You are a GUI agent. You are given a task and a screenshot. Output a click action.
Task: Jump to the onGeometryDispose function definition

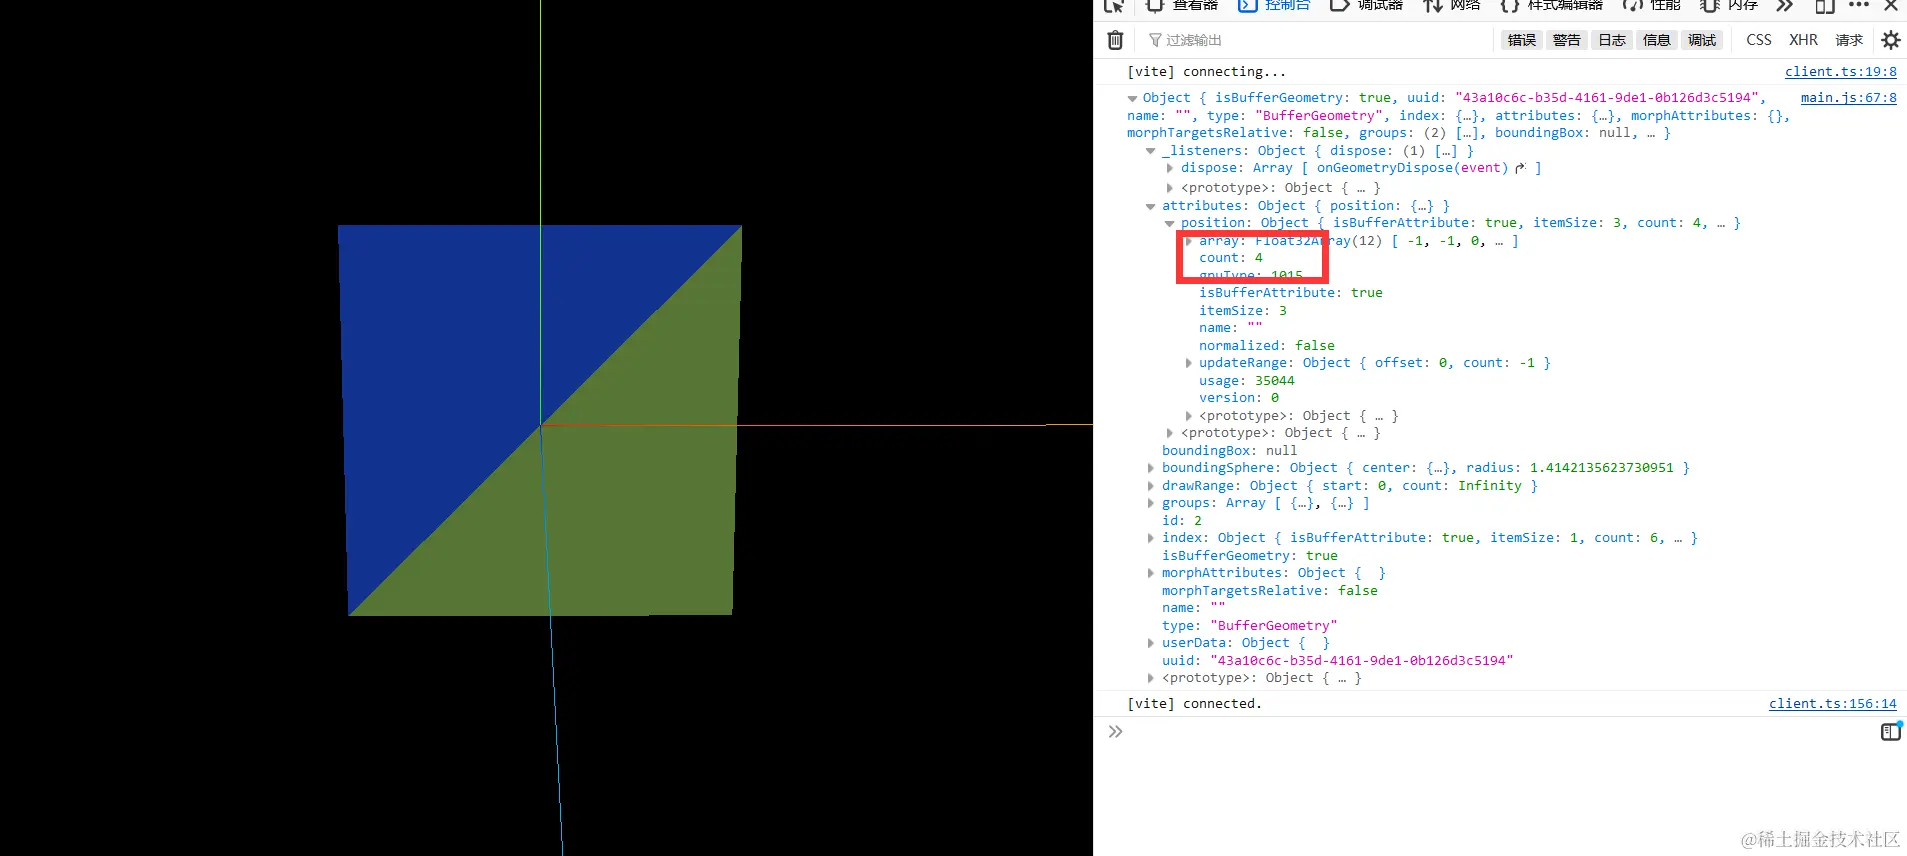(x=1520, y=168)
